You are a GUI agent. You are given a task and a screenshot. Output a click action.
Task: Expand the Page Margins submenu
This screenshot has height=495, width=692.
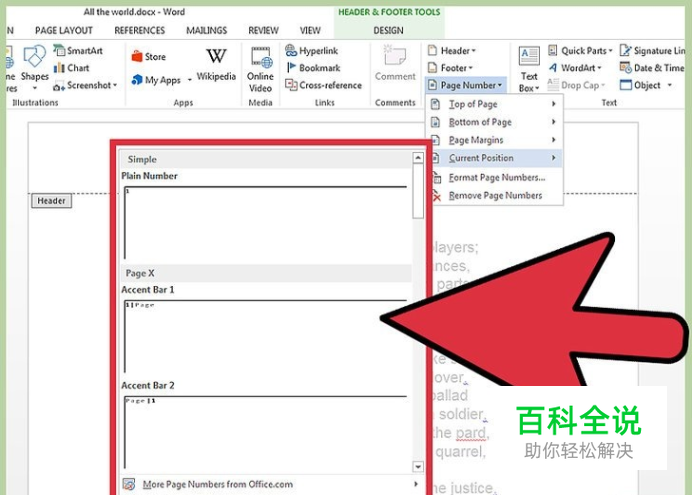(494, 140)
